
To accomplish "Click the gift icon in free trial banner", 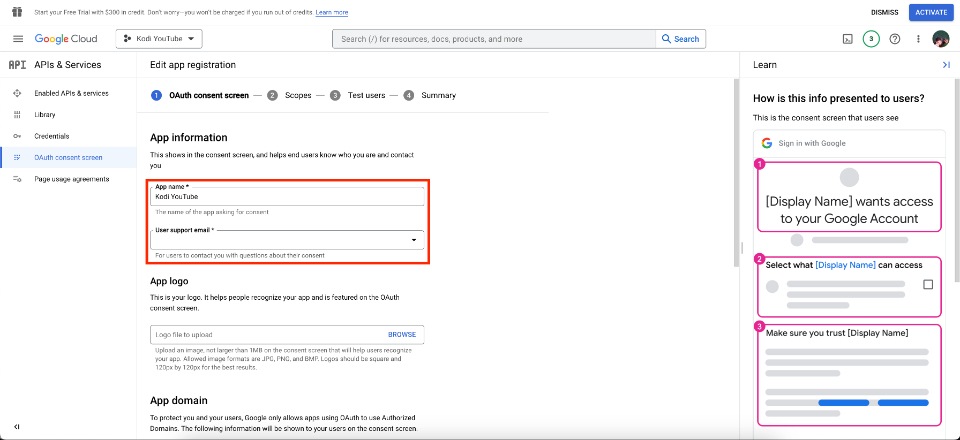I will point(18,12).
